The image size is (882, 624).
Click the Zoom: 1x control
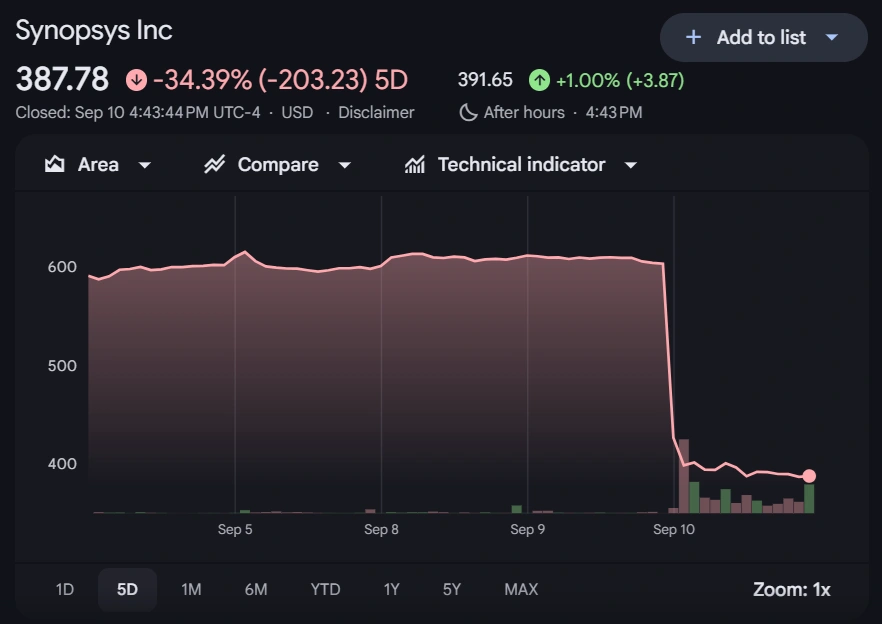pos(791,589)
